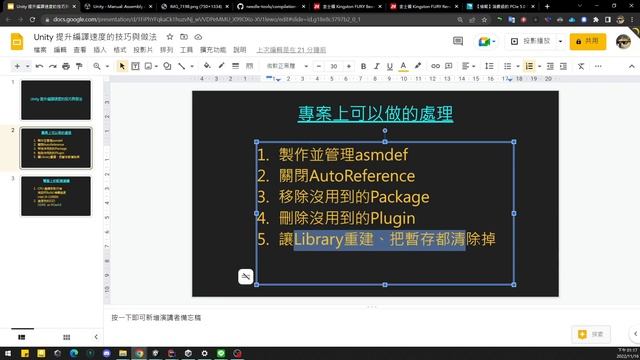640x360 pixels.
Task: Toggle underline formatting
Action: [389, 66]
